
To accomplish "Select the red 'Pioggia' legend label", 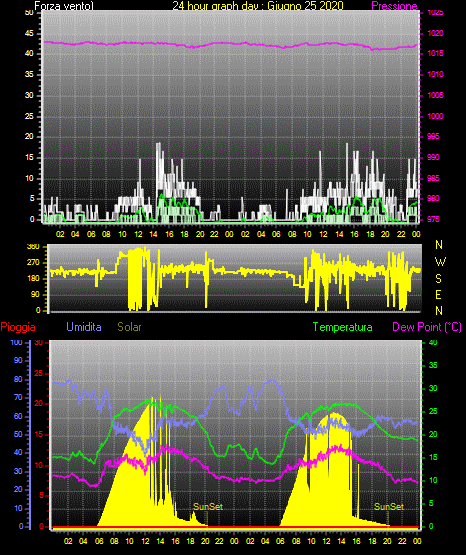I will coord(18,327).
